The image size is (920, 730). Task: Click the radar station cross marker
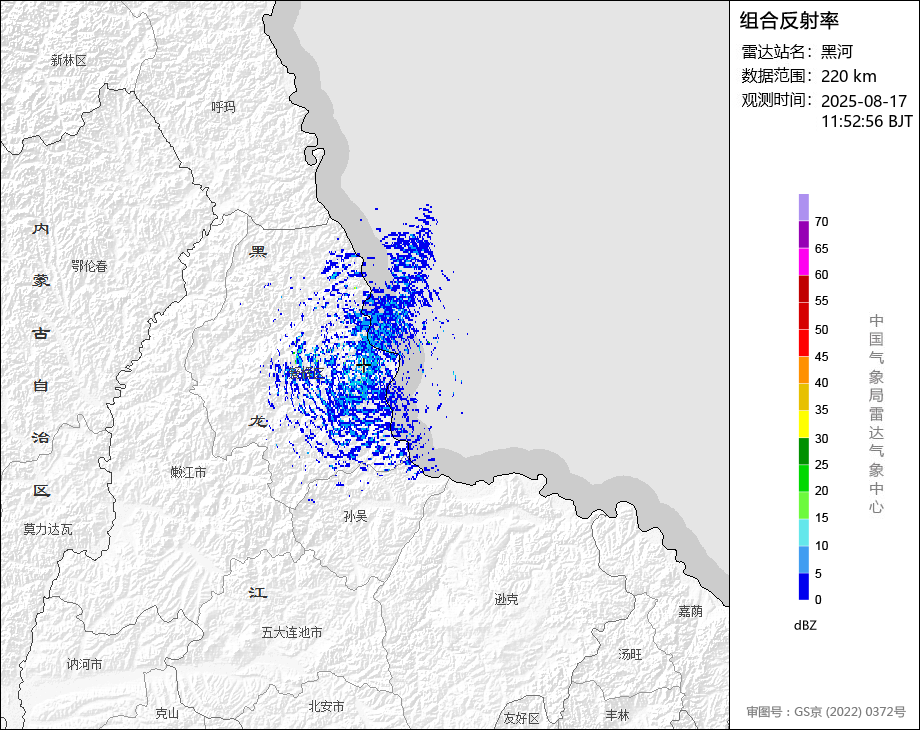click(364, 366)
